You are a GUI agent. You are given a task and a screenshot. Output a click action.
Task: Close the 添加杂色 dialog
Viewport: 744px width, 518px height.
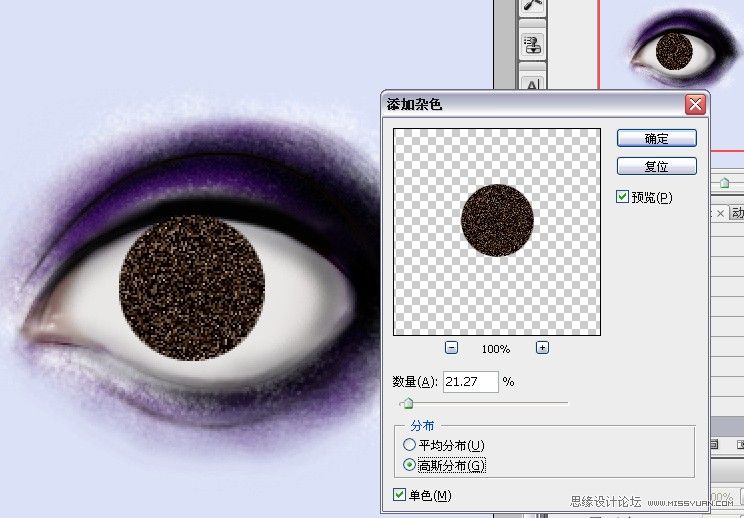click(x=695, y=104)
